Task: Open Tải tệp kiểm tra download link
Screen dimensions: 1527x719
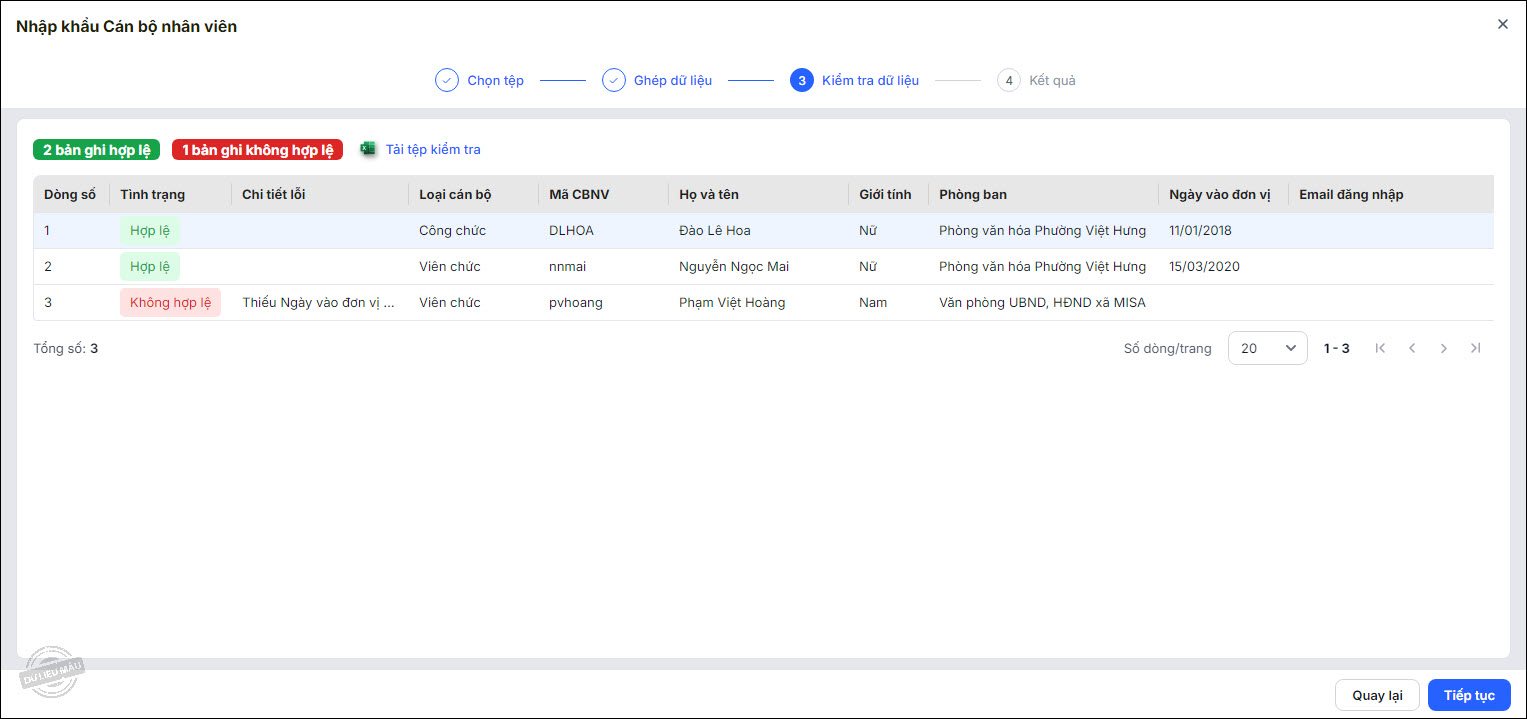Action: 433,150
